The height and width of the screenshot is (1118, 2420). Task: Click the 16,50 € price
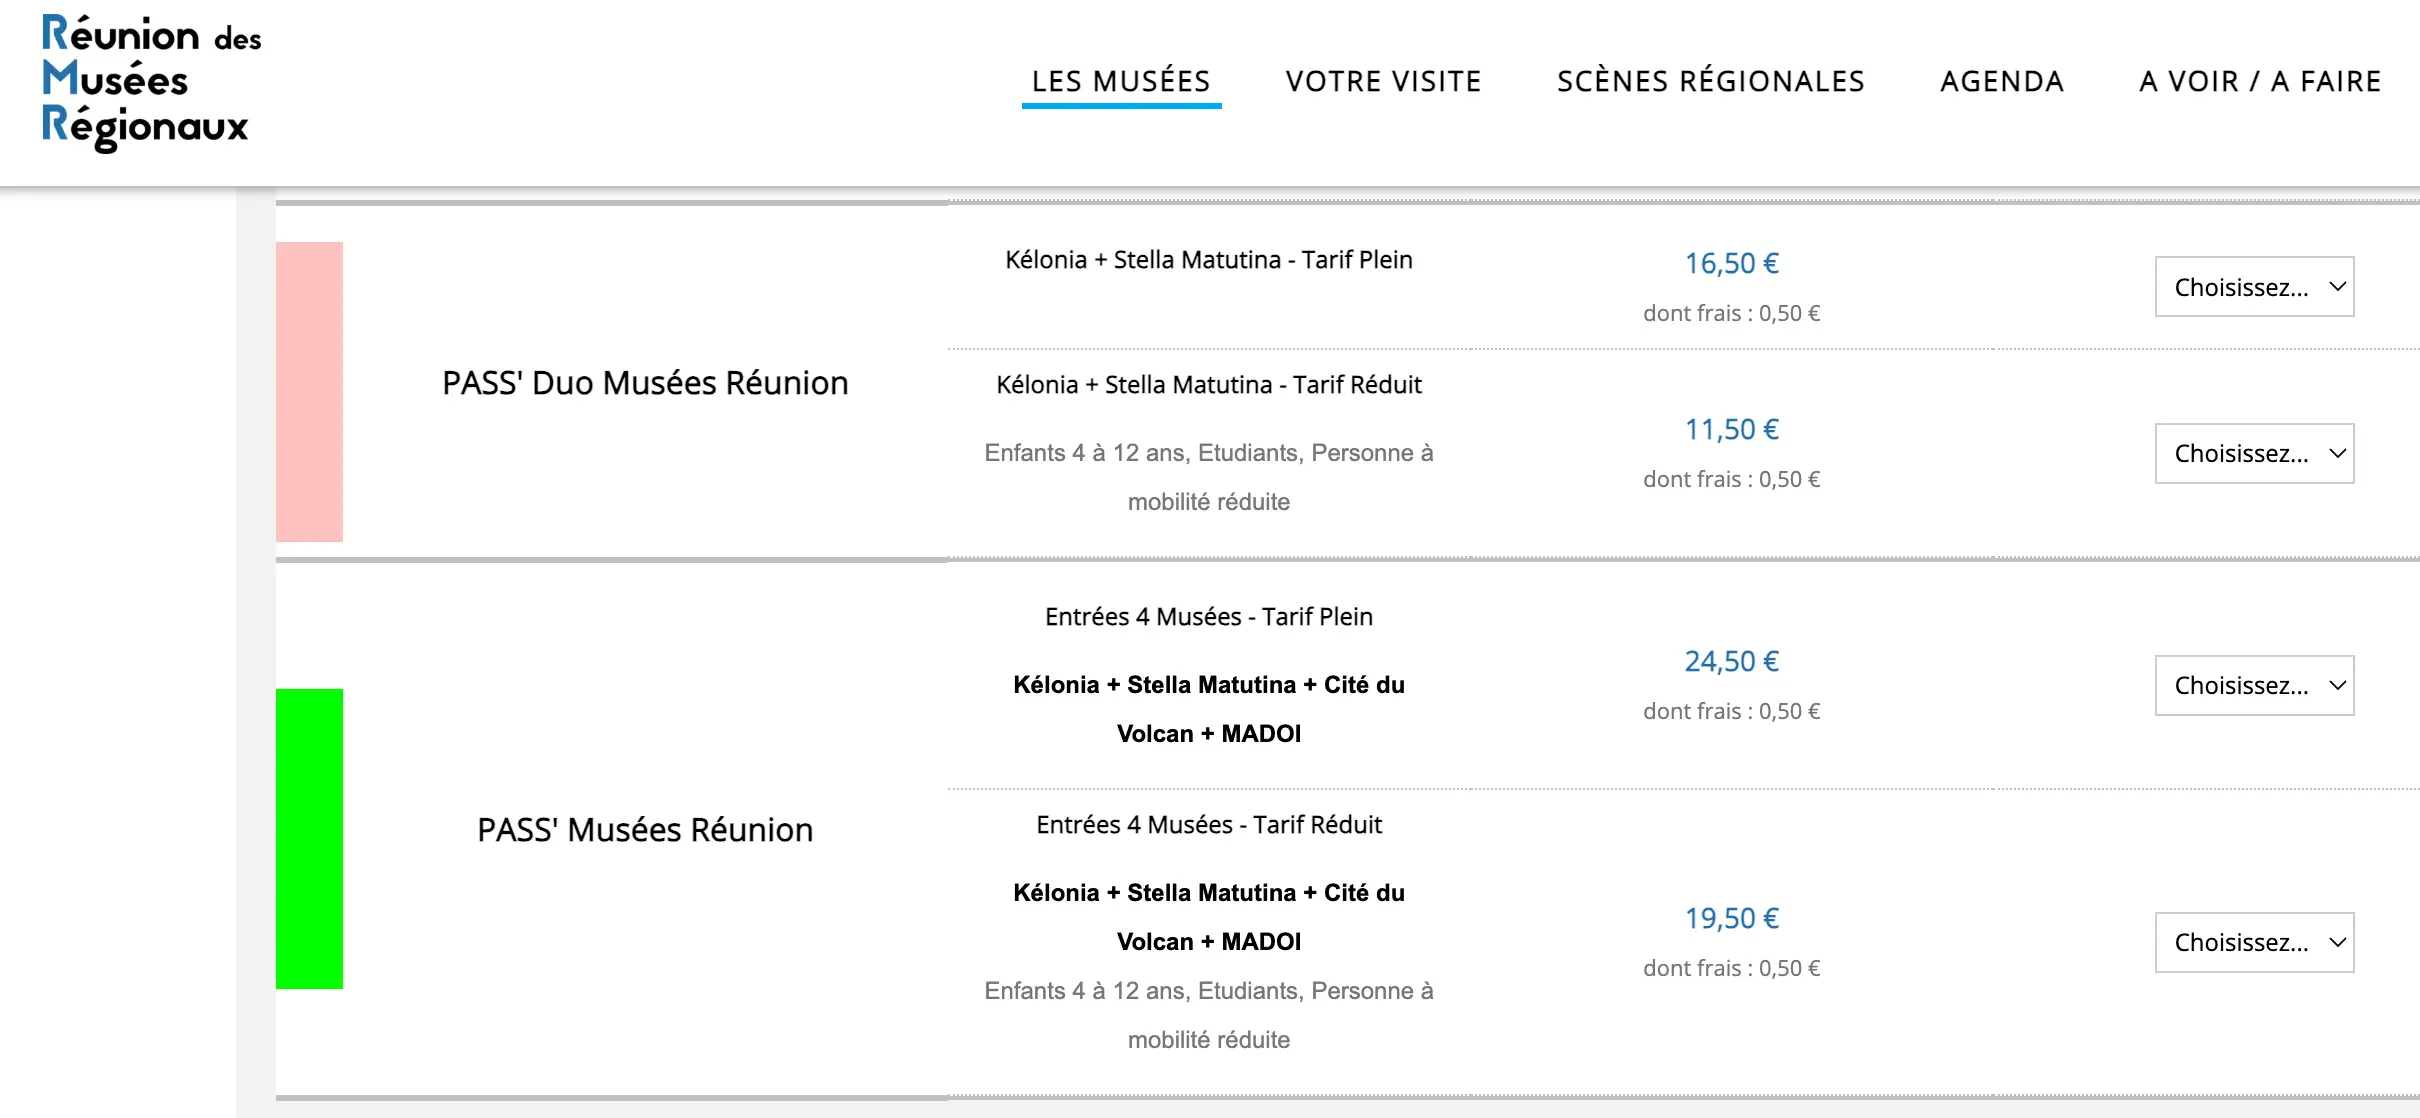(1731, 263)
